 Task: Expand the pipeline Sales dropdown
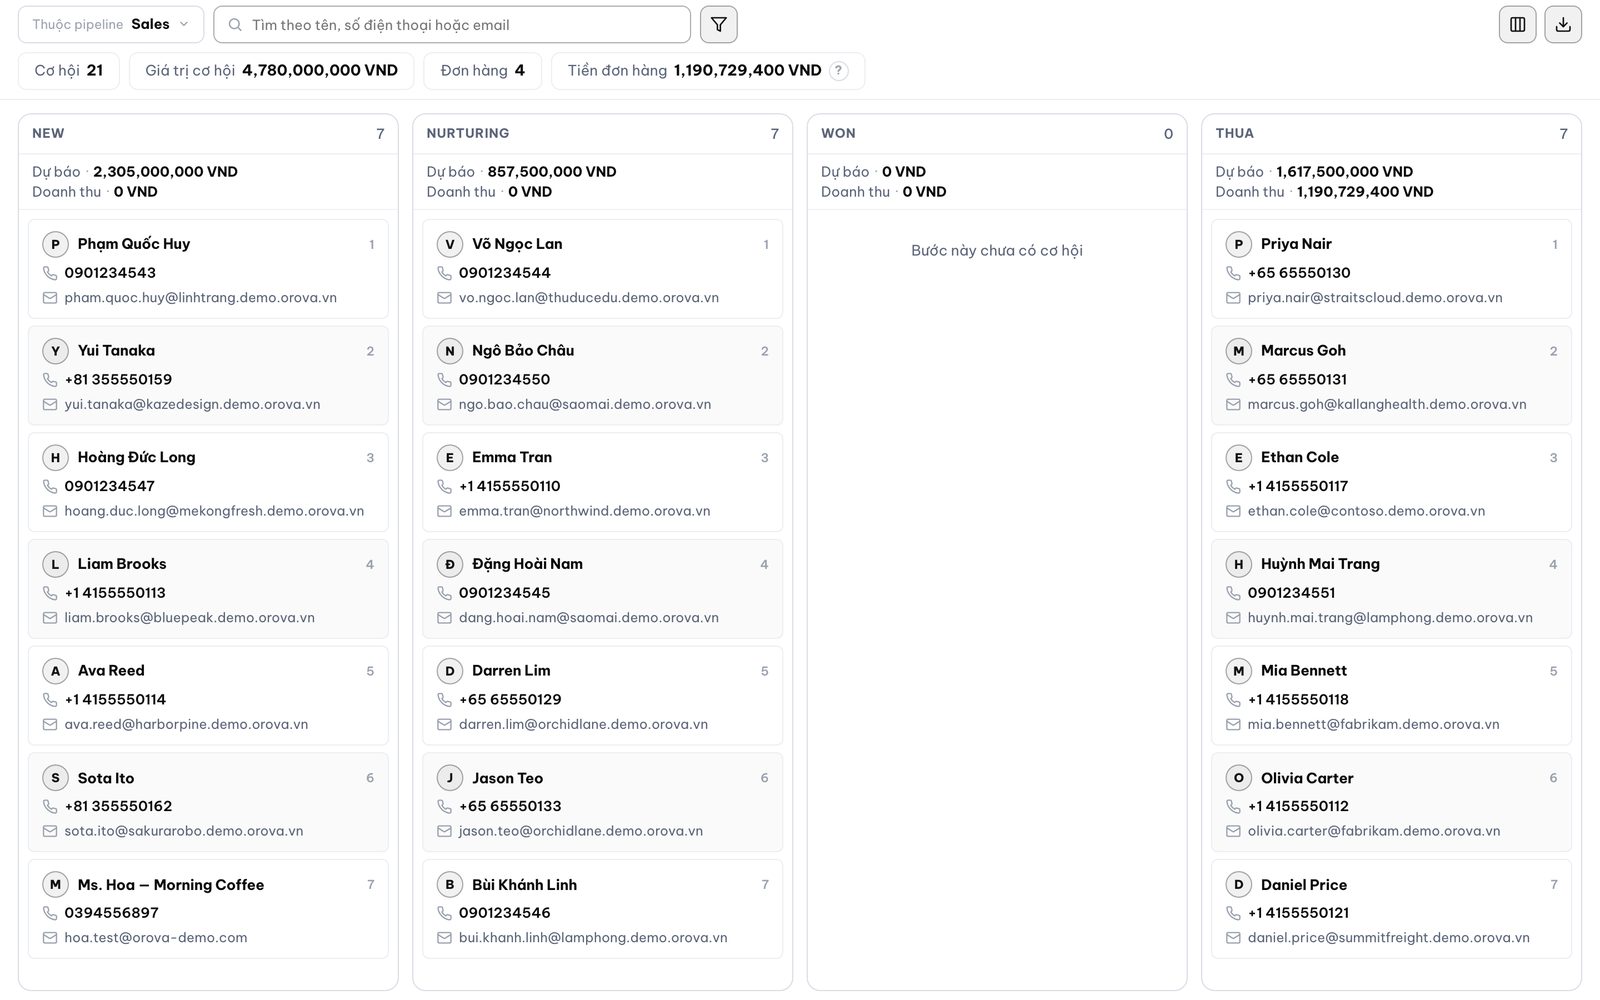point(111,24)
